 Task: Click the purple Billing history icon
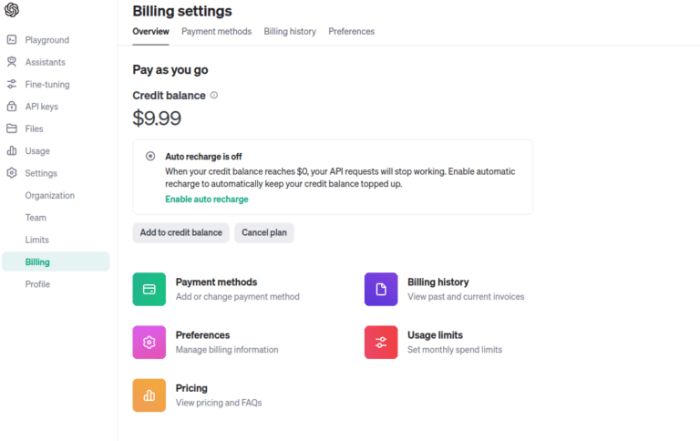[381, 289]
